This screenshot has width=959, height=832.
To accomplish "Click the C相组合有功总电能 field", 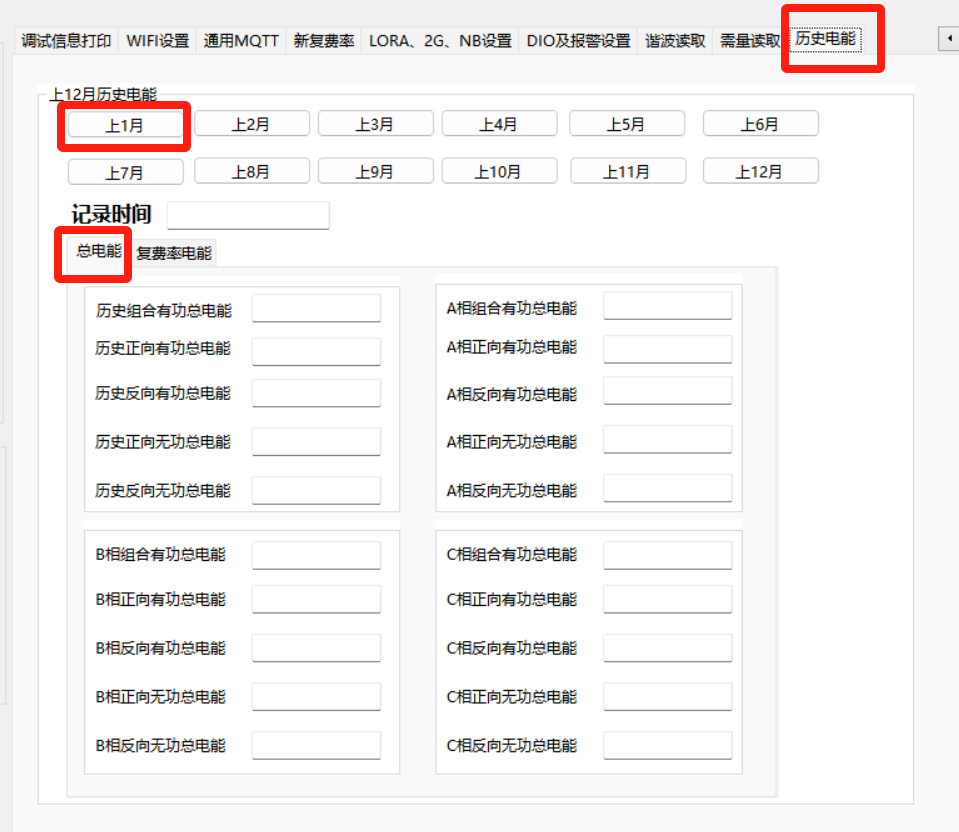I will click(667, 556).
